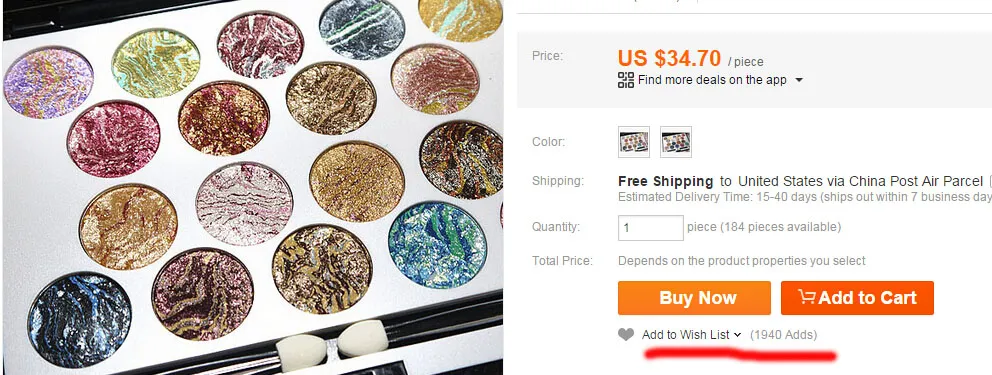Click the heart icon next to Wish List
Viewport: 992px width, 375px height.
click(626, 335)
